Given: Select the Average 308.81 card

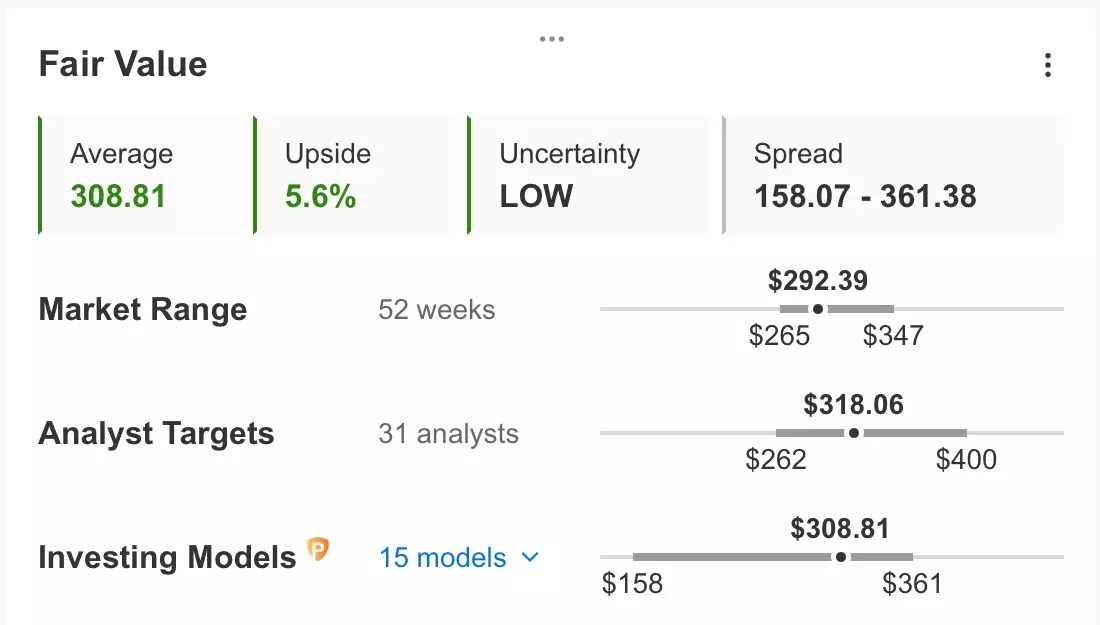Looking at the screenshot, I should click(x=139, y=175).
